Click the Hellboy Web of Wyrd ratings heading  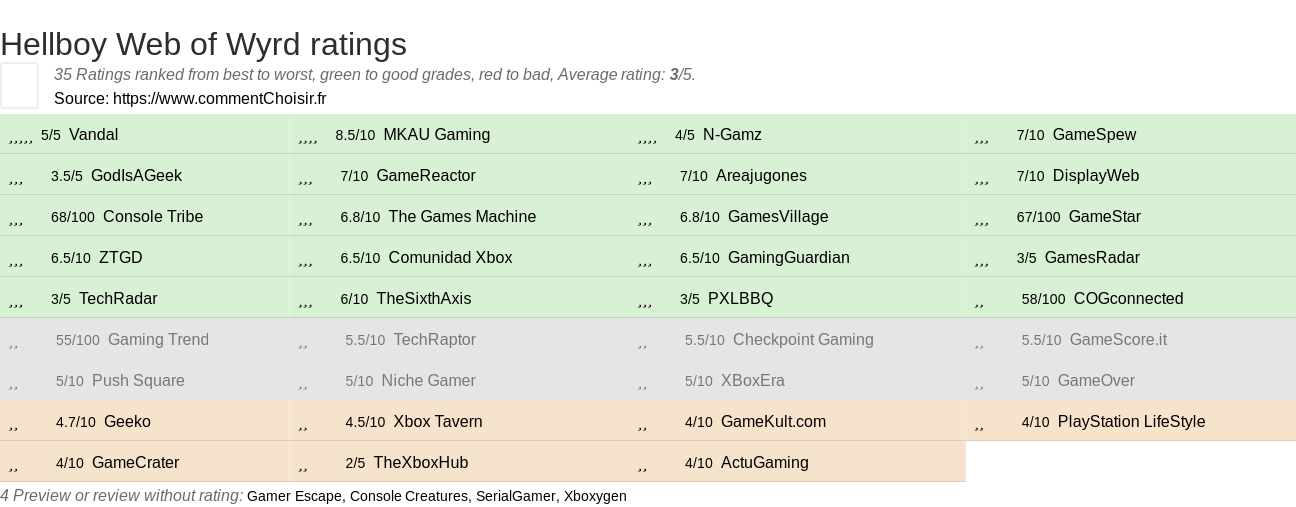coord(203,44)
